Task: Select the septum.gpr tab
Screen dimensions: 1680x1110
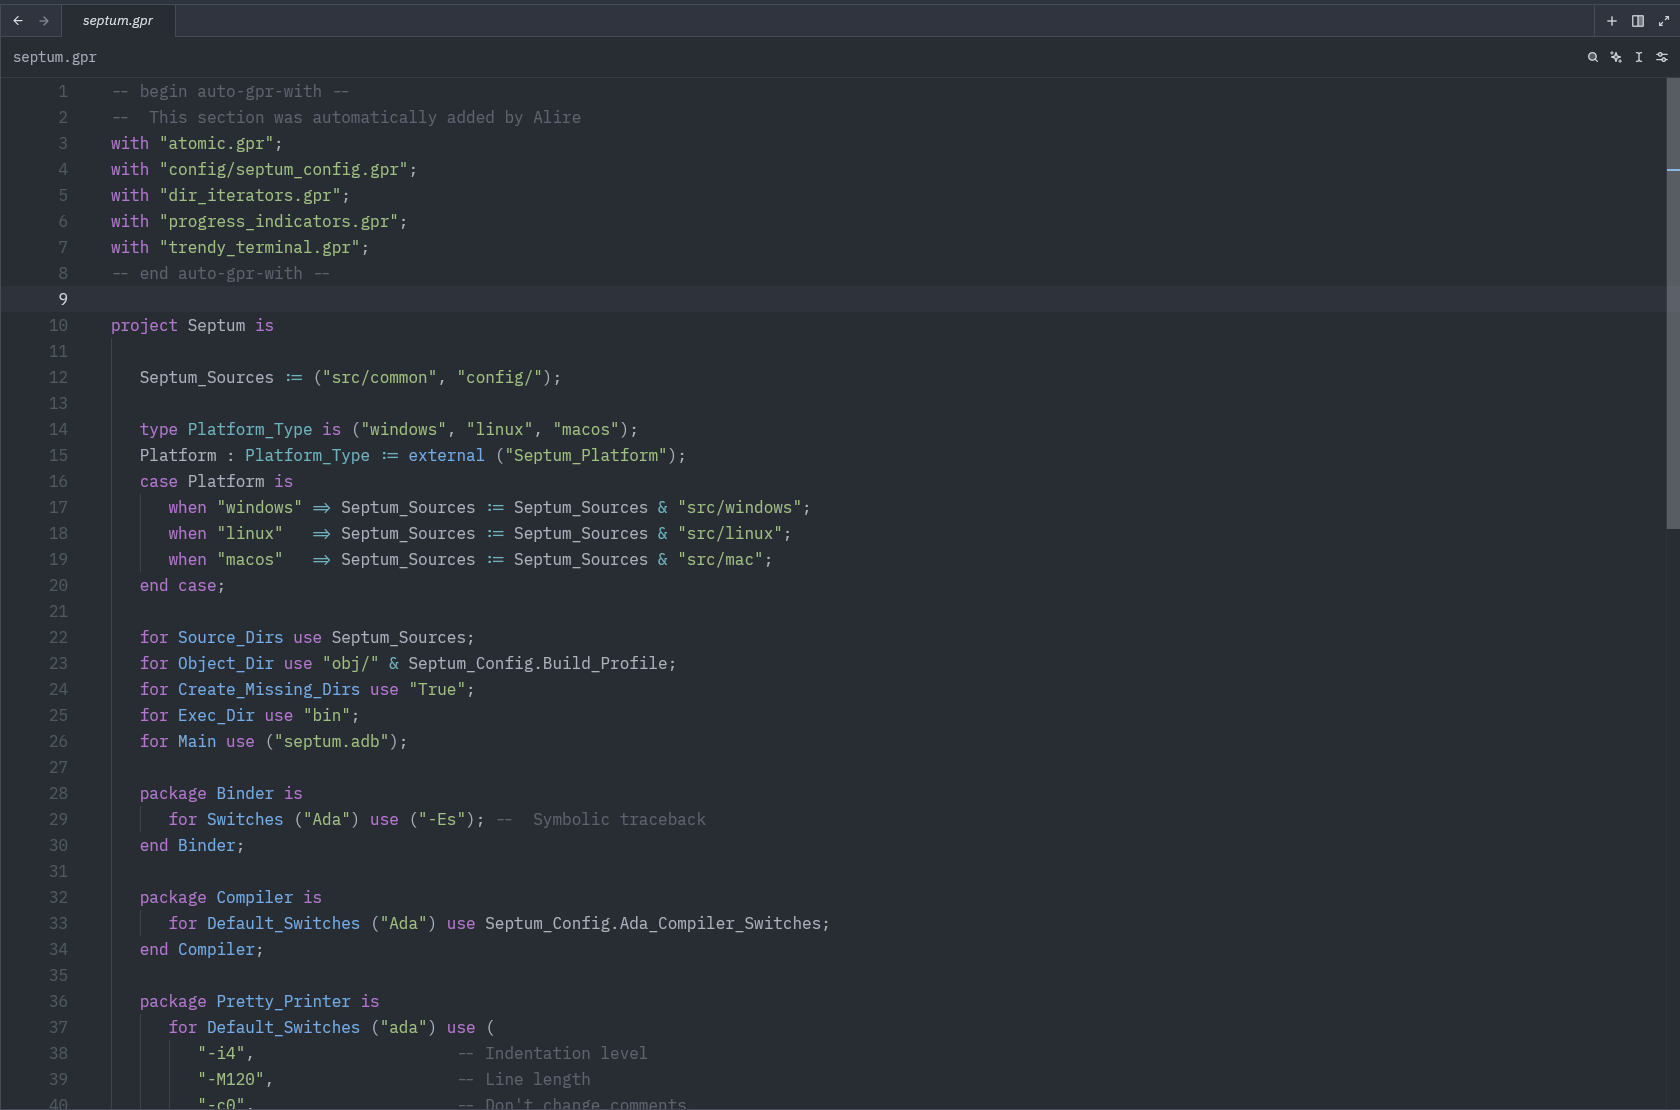Action: pyautogui.click(x=118, y=20)
